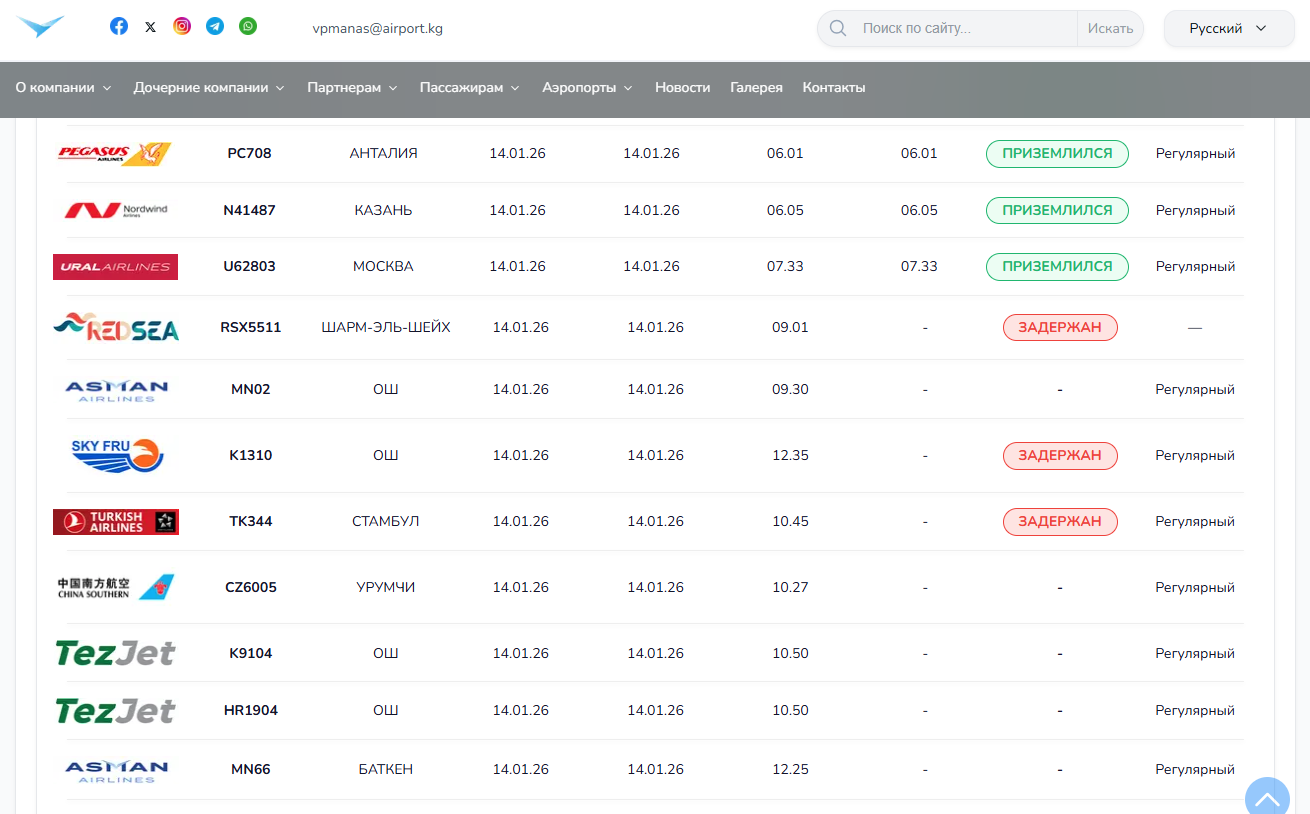Open the Контакты page

833,88
